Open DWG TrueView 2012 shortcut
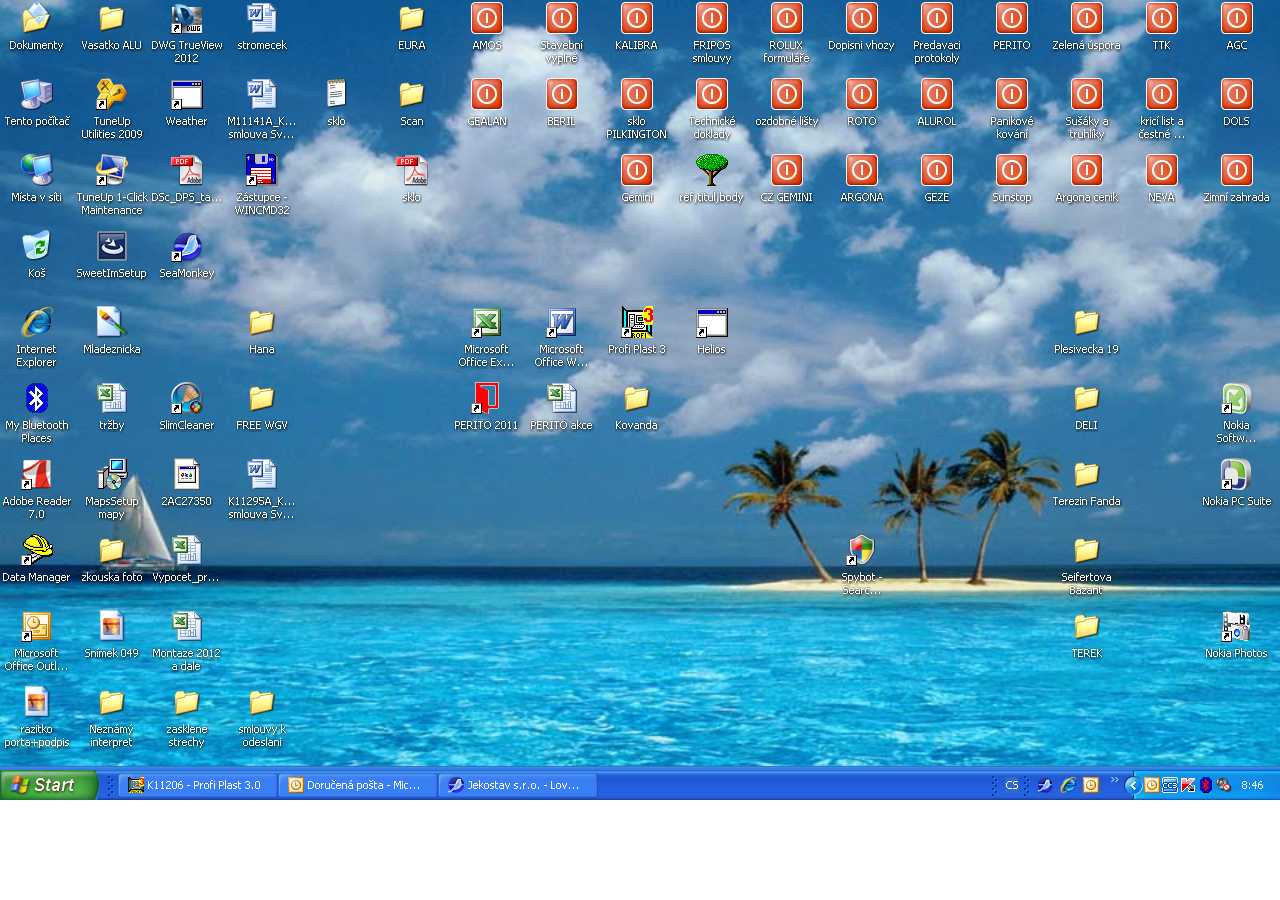1280x900 pixels. [186, 19]
